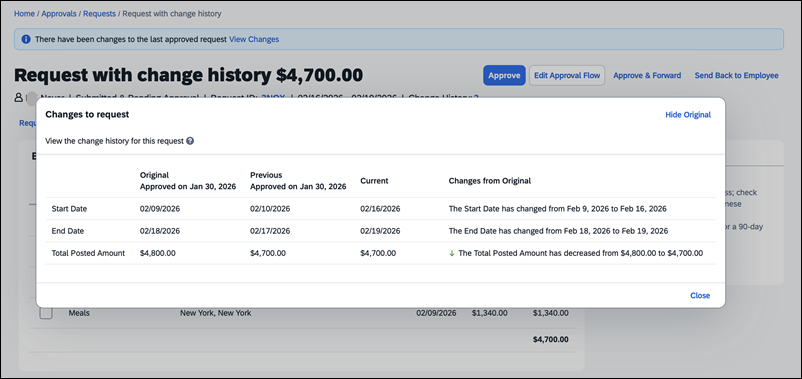Click the End Date row label
Image resolution: width=802 pixels, height=379 pixels.
click(x=68, y=231)
